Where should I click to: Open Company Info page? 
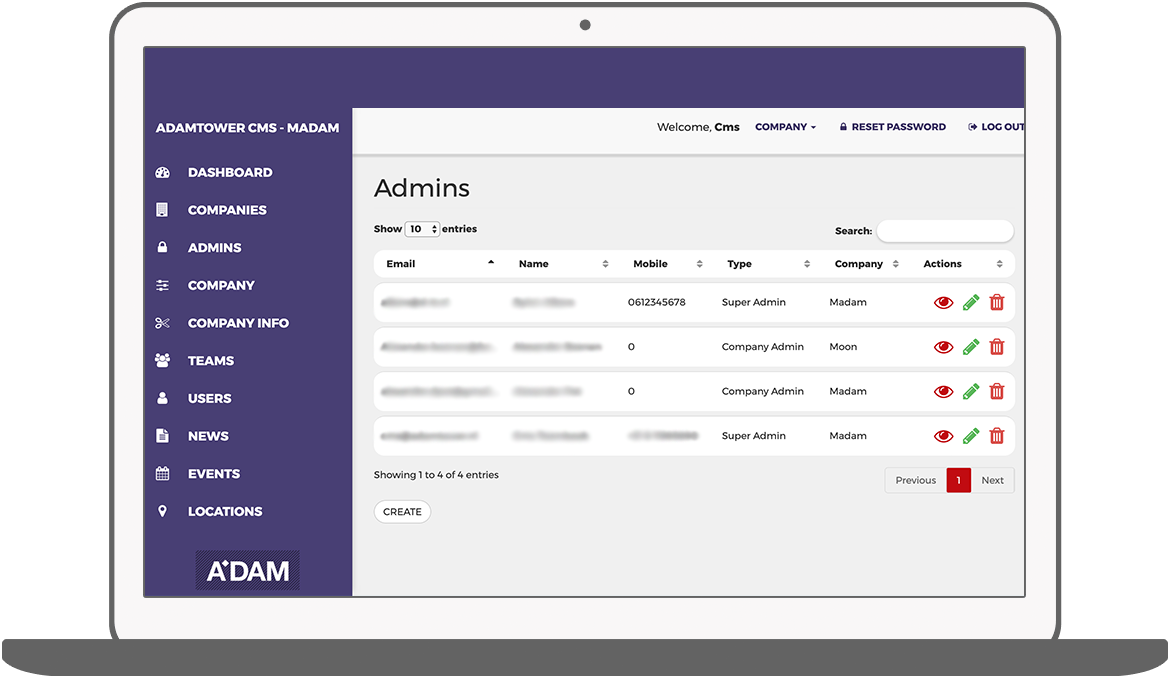point(238,323)
